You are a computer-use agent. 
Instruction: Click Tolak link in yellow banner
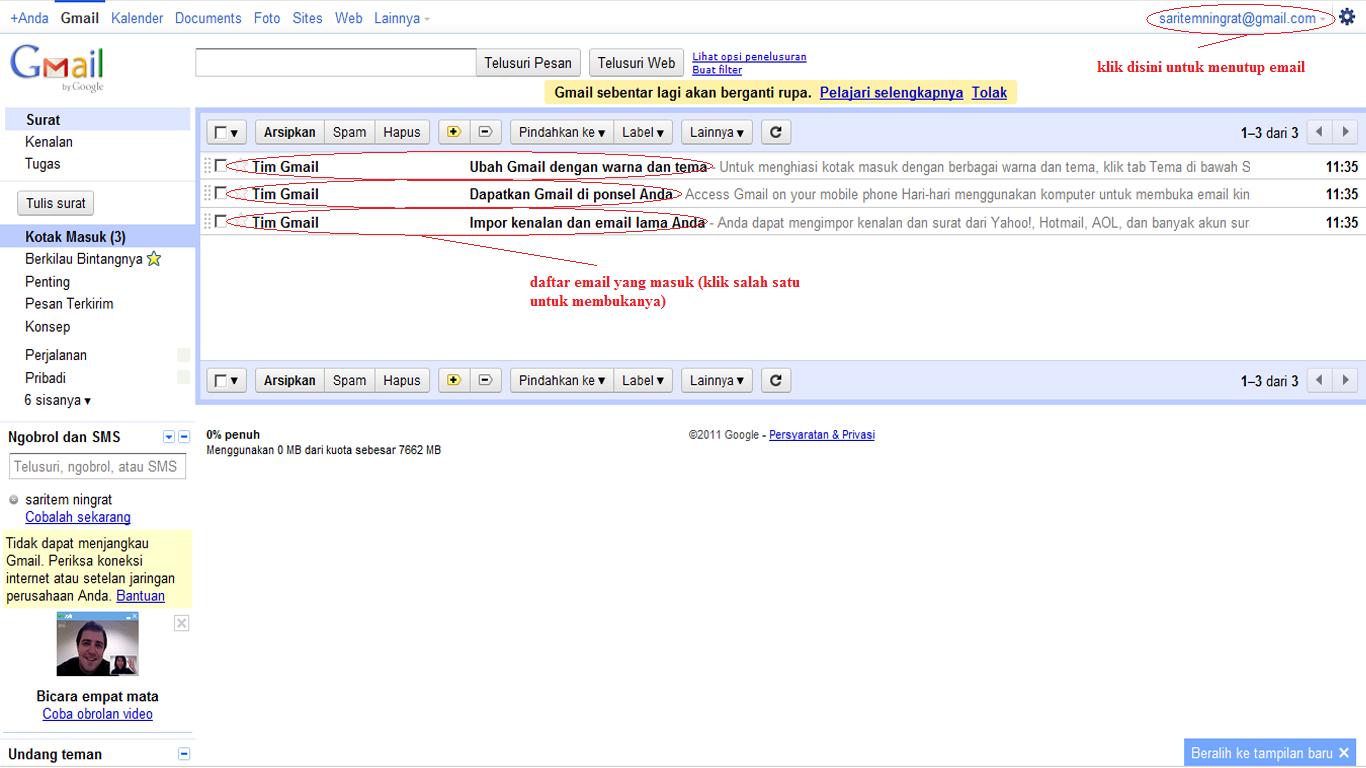(x=989, y=93)
